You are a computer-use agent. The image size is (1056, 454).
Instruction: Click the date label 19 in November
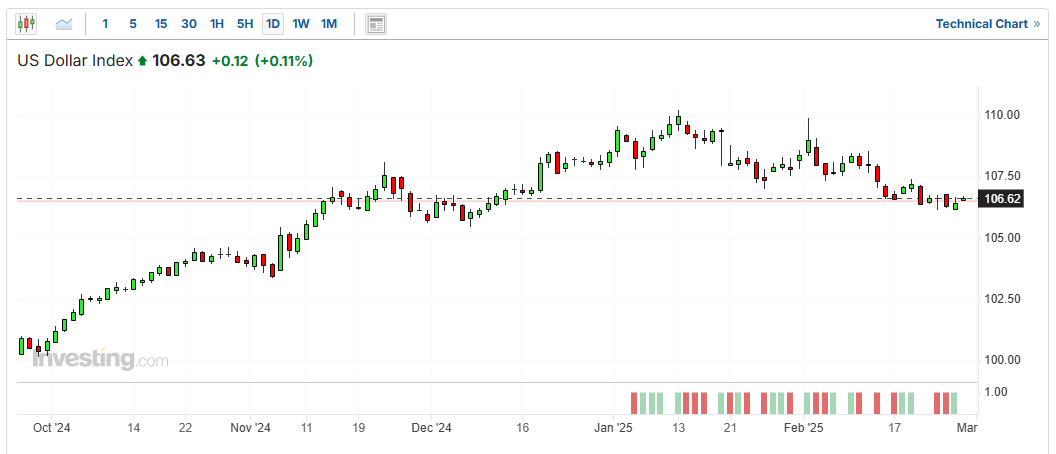pyautogui.click(x=358, y=428)
